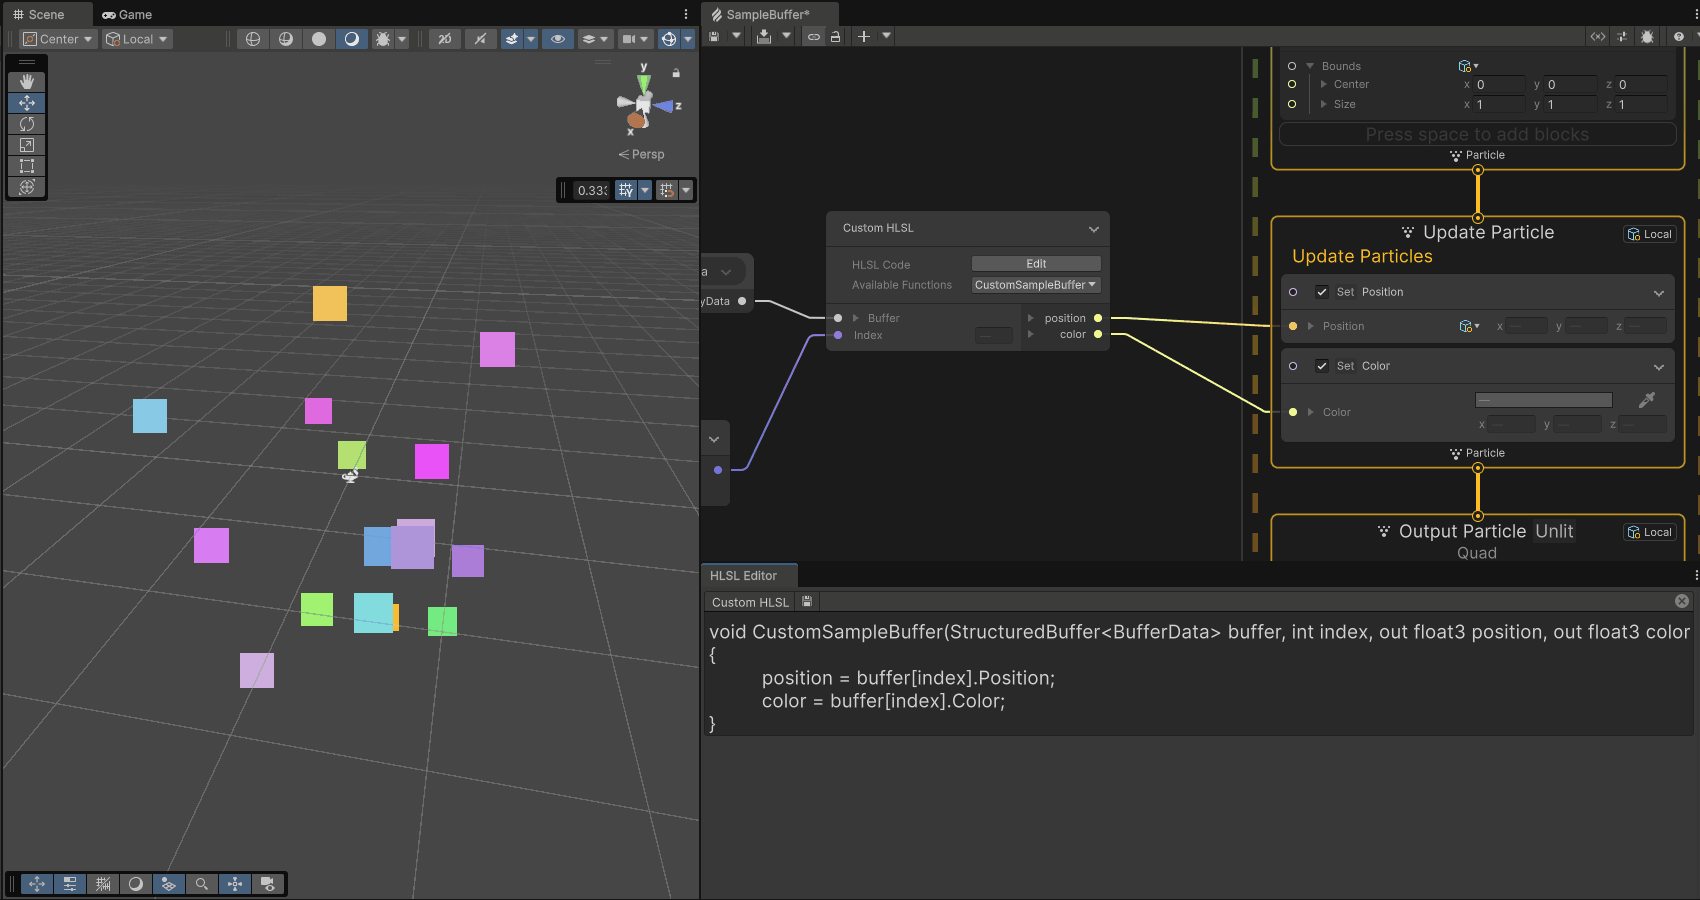
Task: Open the CustomSampleBuffer functions dropdown
Action: 1035,284
